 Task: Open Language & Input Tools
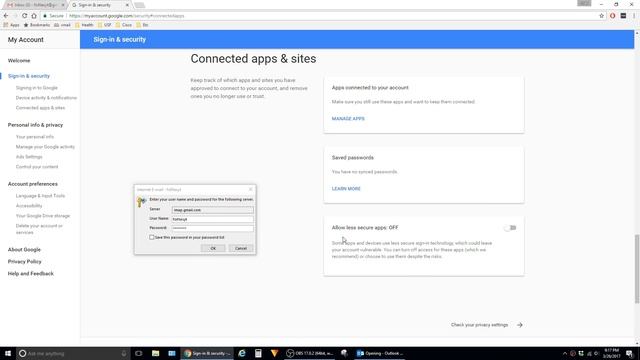pos(40,196)
